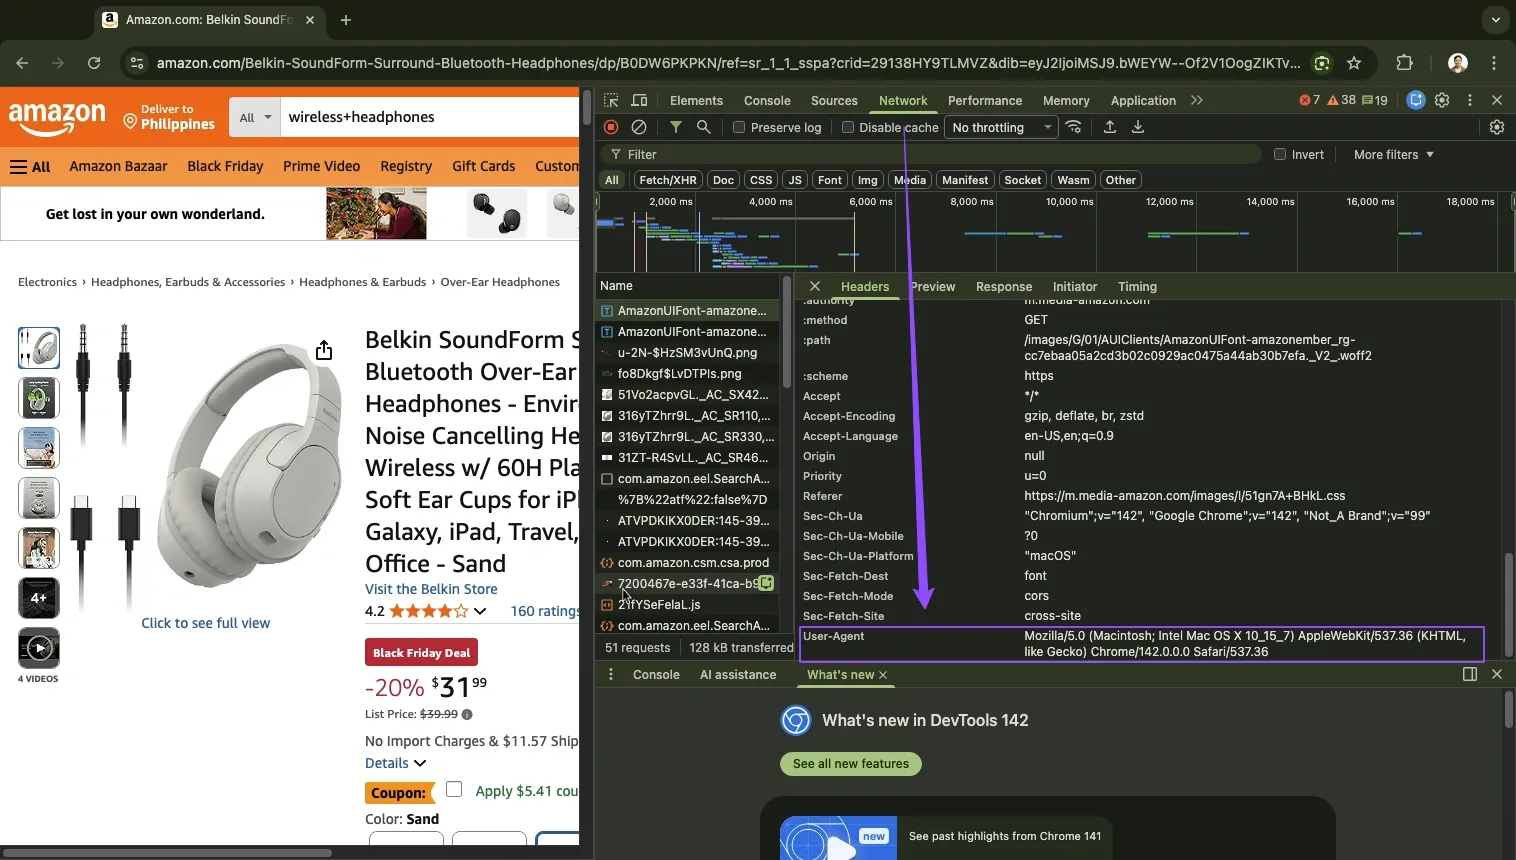
Task: Toggle the Invert filter checkbox
Action: [1281, 154]
